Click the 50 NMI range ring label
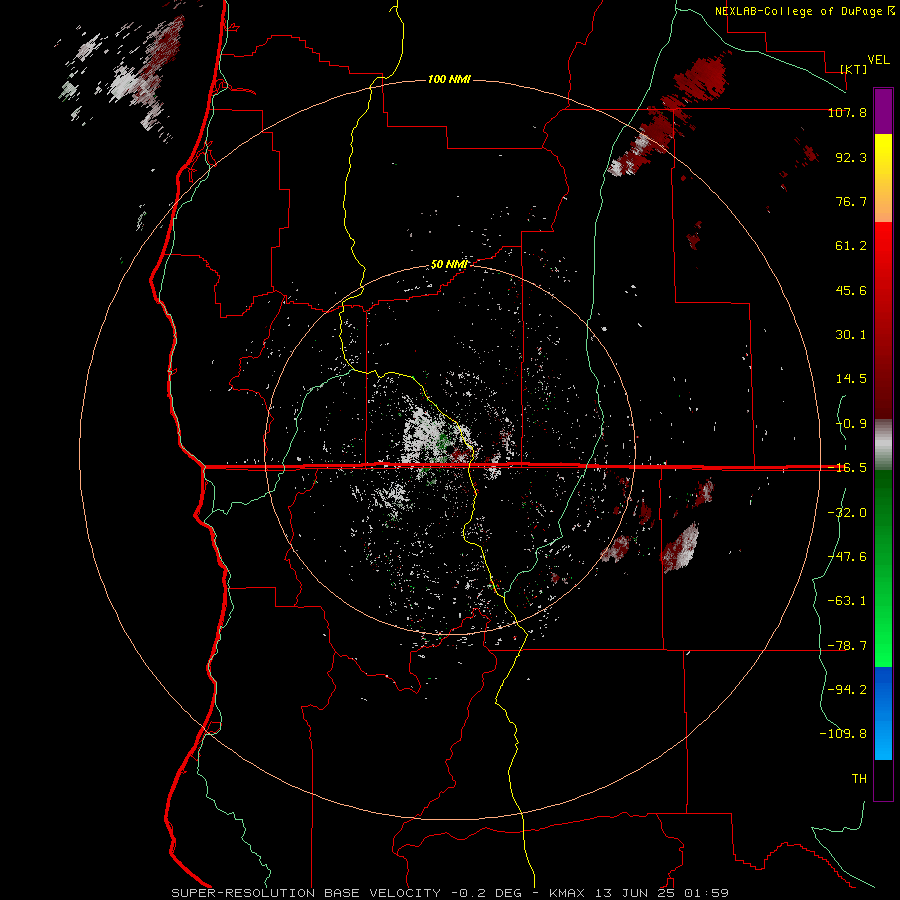 [x=449, y=264]
